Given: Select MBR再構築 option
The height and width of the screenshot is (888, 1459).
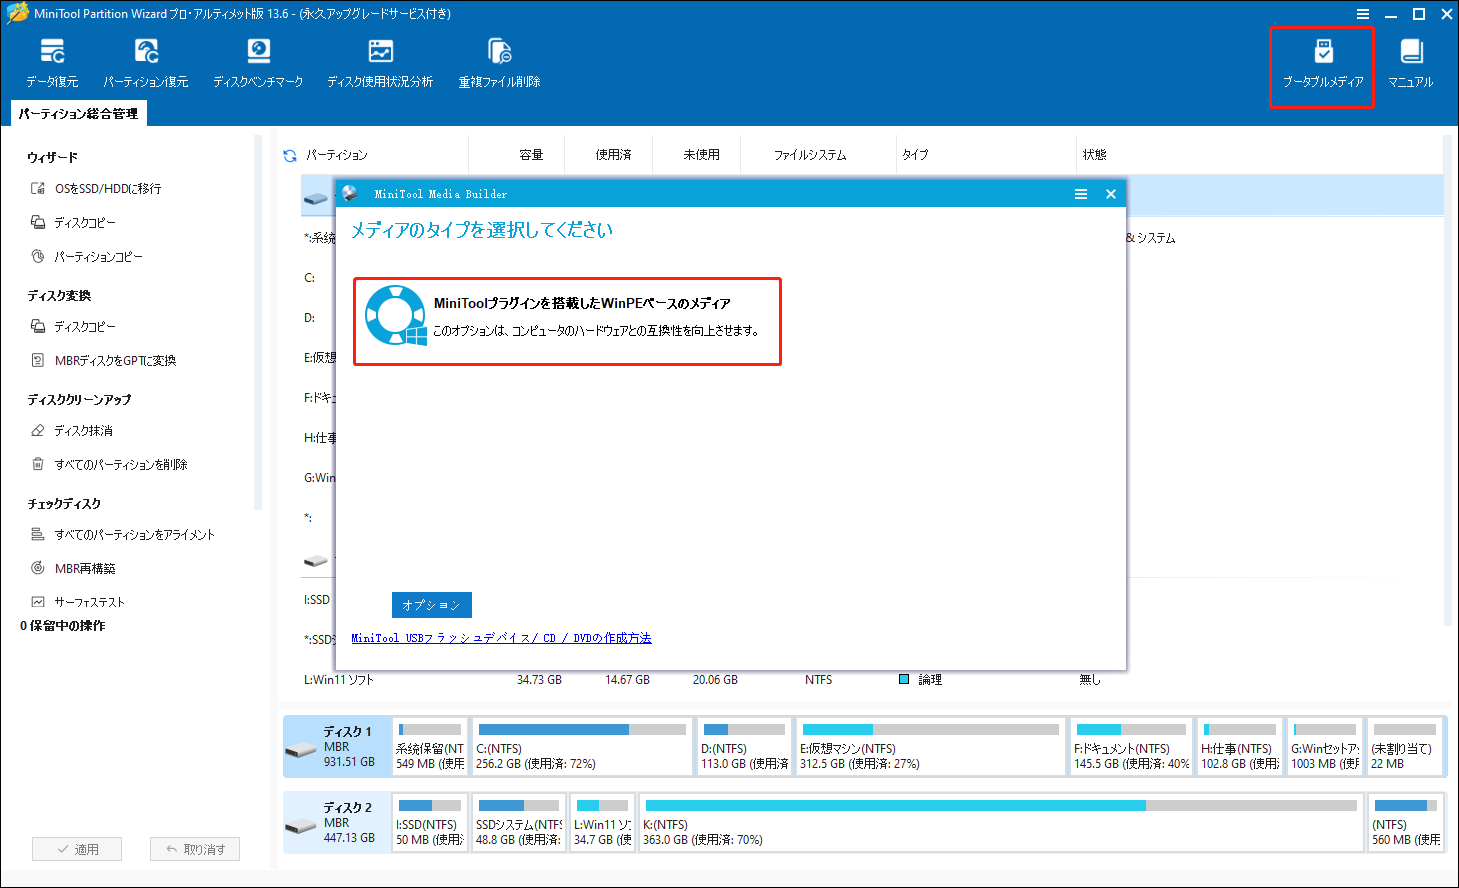Looking at the screenshot, I should click(73, 568).
